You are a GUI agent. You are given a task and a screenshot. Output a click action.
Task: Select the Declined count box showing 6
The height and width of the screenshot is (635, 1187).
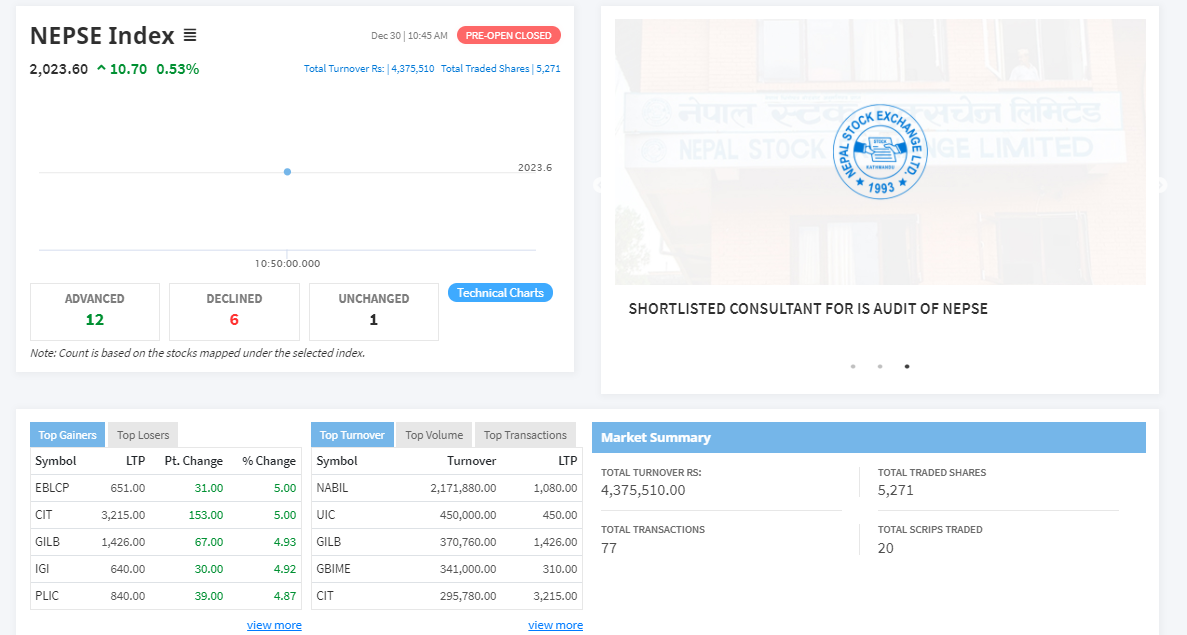coord(234,312)
